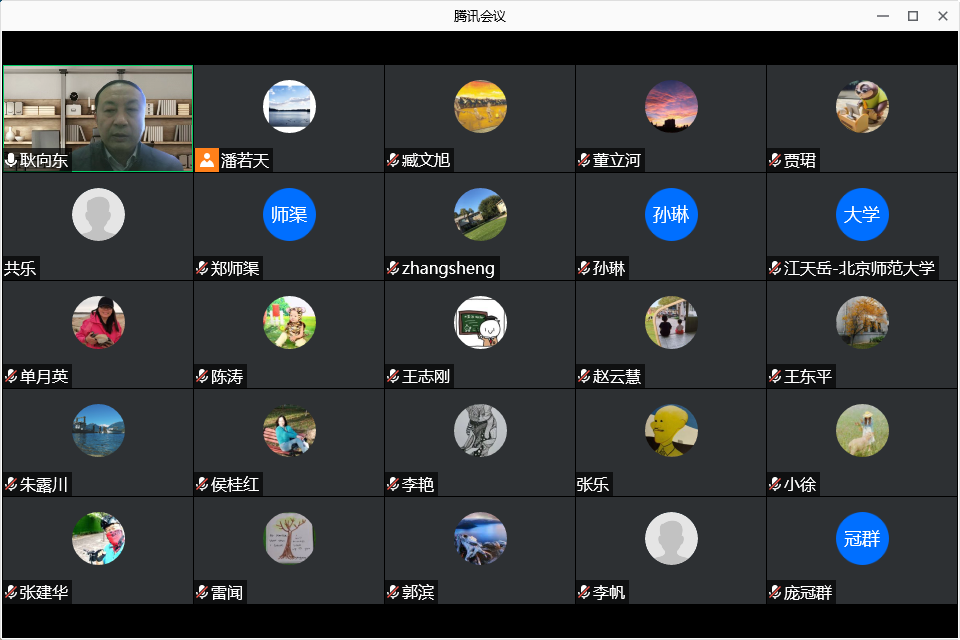Click the orange host icon beside 潘若天

(206, 160)
